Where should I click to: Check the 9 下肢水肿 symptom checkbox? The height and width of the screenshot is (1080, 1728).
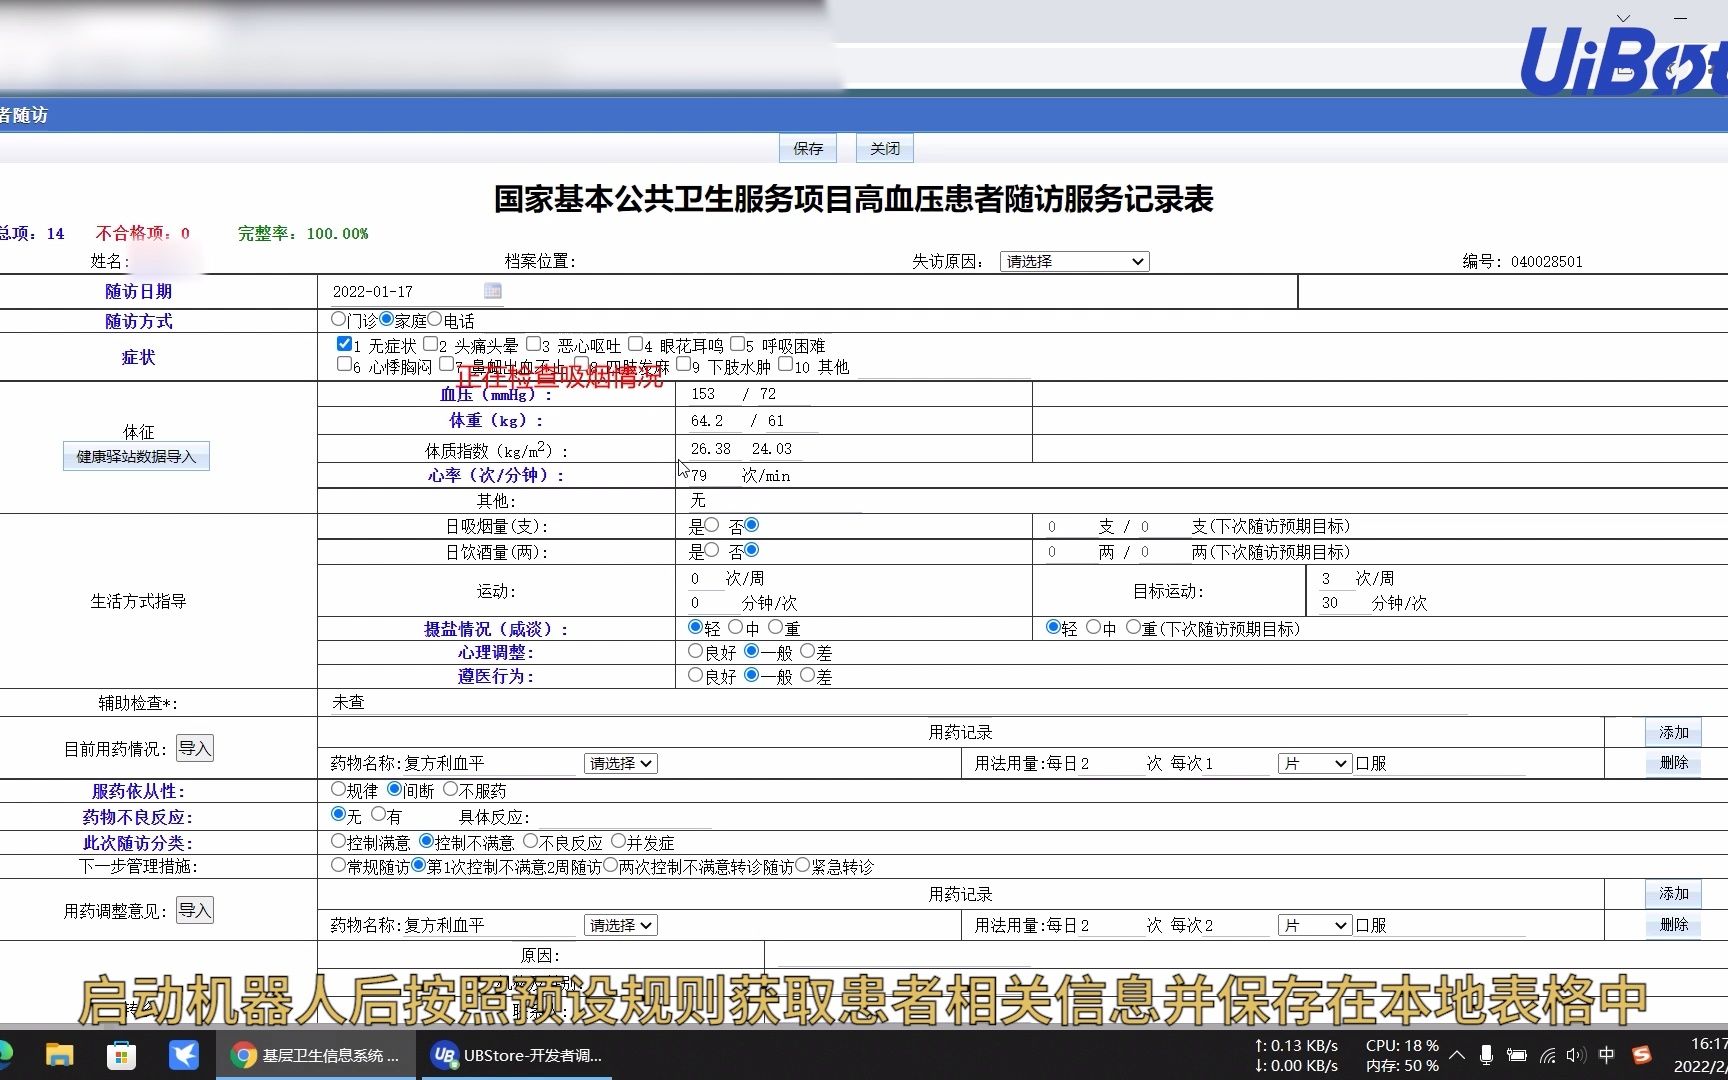pos(683,365)
